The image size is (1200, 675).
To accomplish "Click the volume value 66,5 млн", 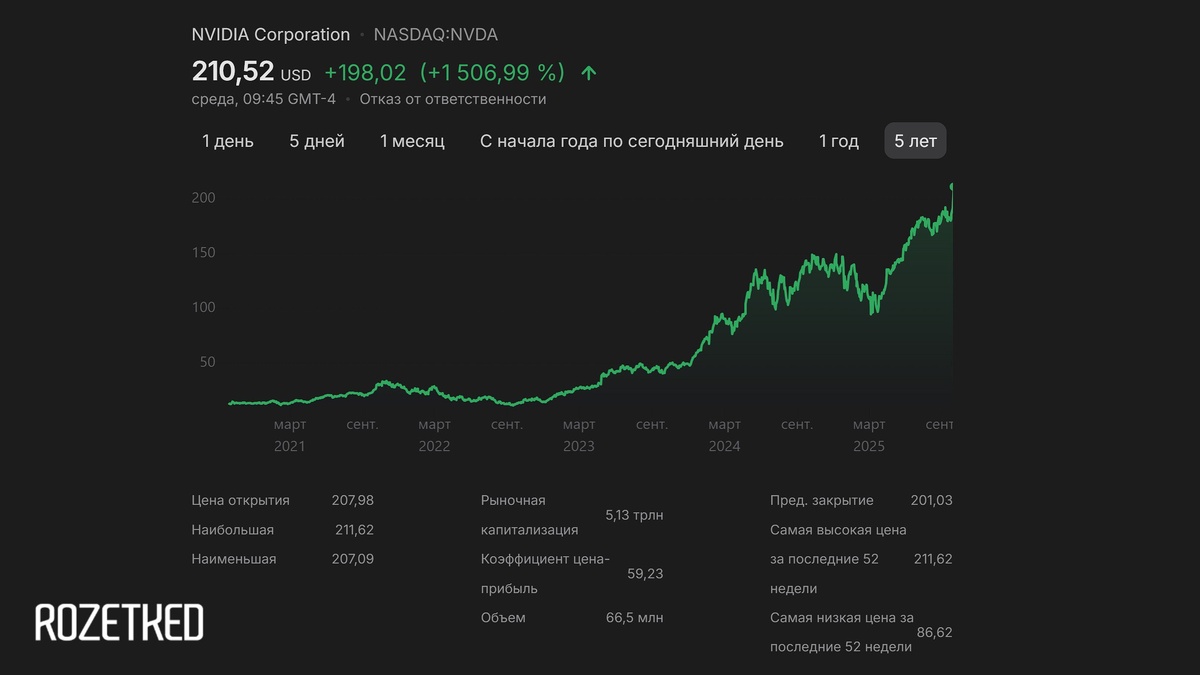I will [635, 618].
